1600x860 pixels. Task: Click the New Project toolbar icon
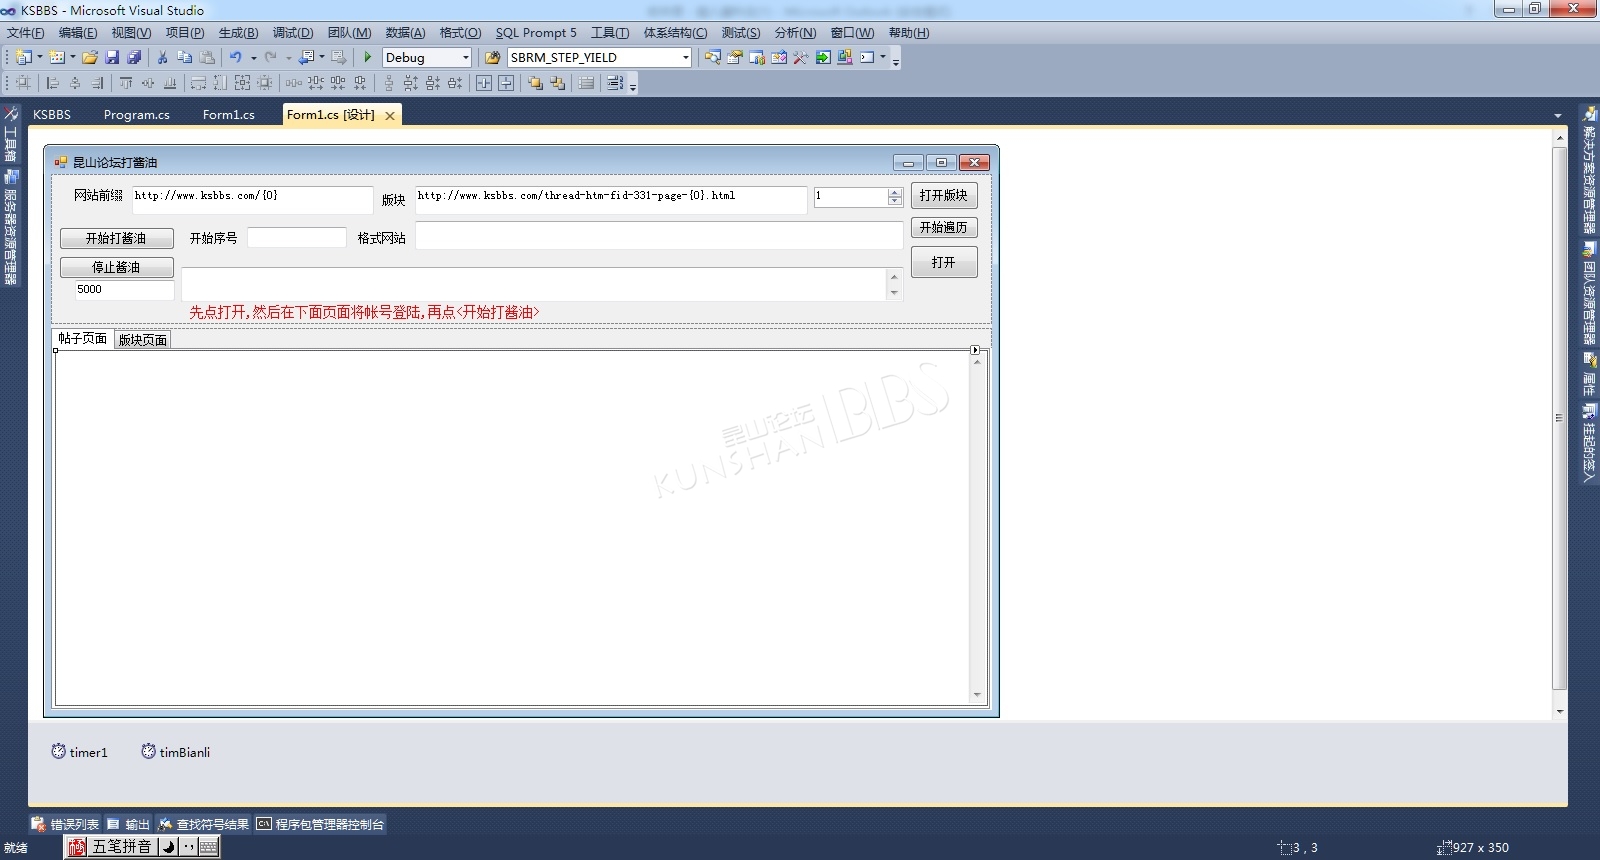click(x=23, y=57)
